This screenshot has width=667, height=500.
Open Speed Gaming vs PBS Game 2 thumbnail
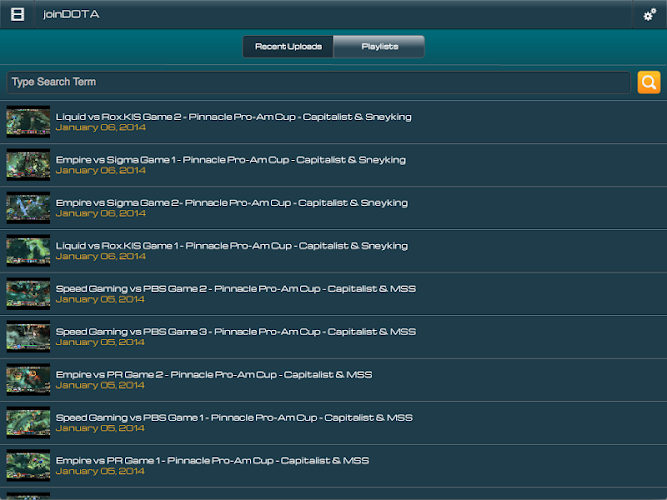pyautogui.click(x=28, y=294)
